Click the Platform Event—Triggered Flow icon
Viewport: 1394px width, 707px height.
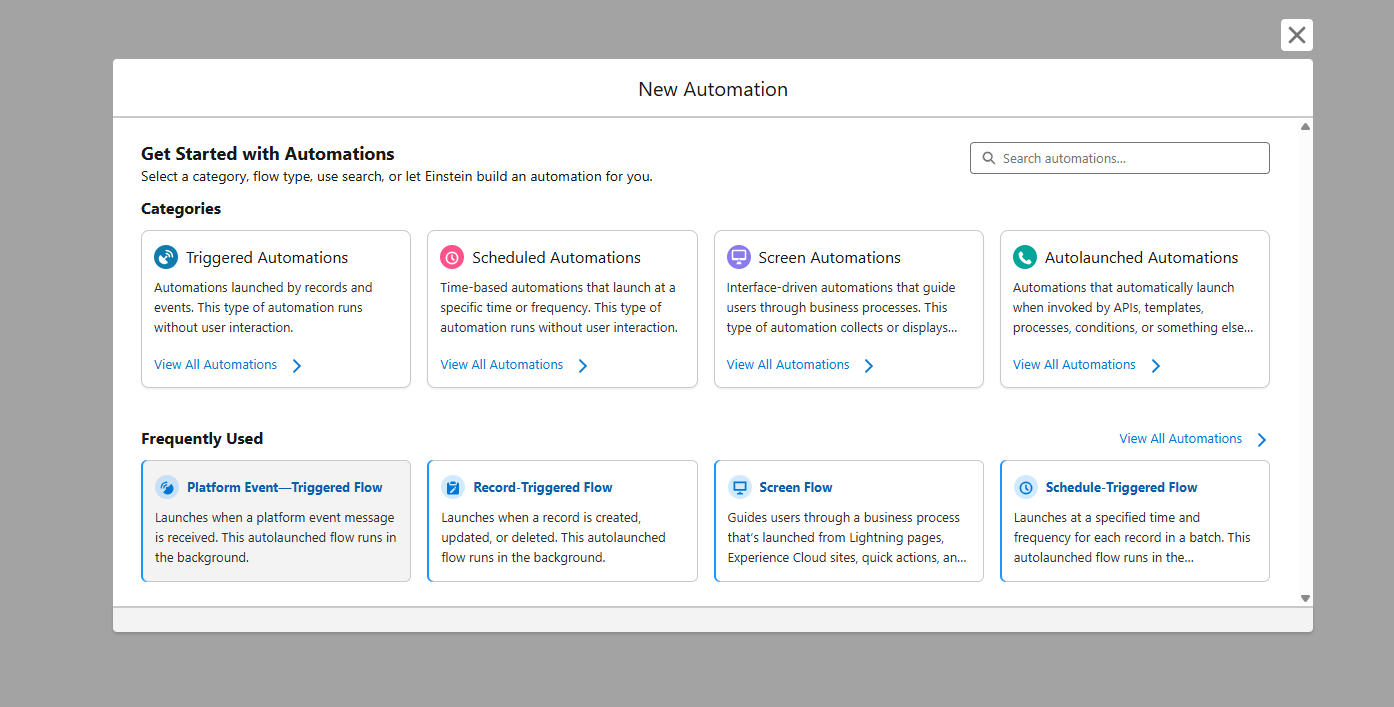point(167,487)
